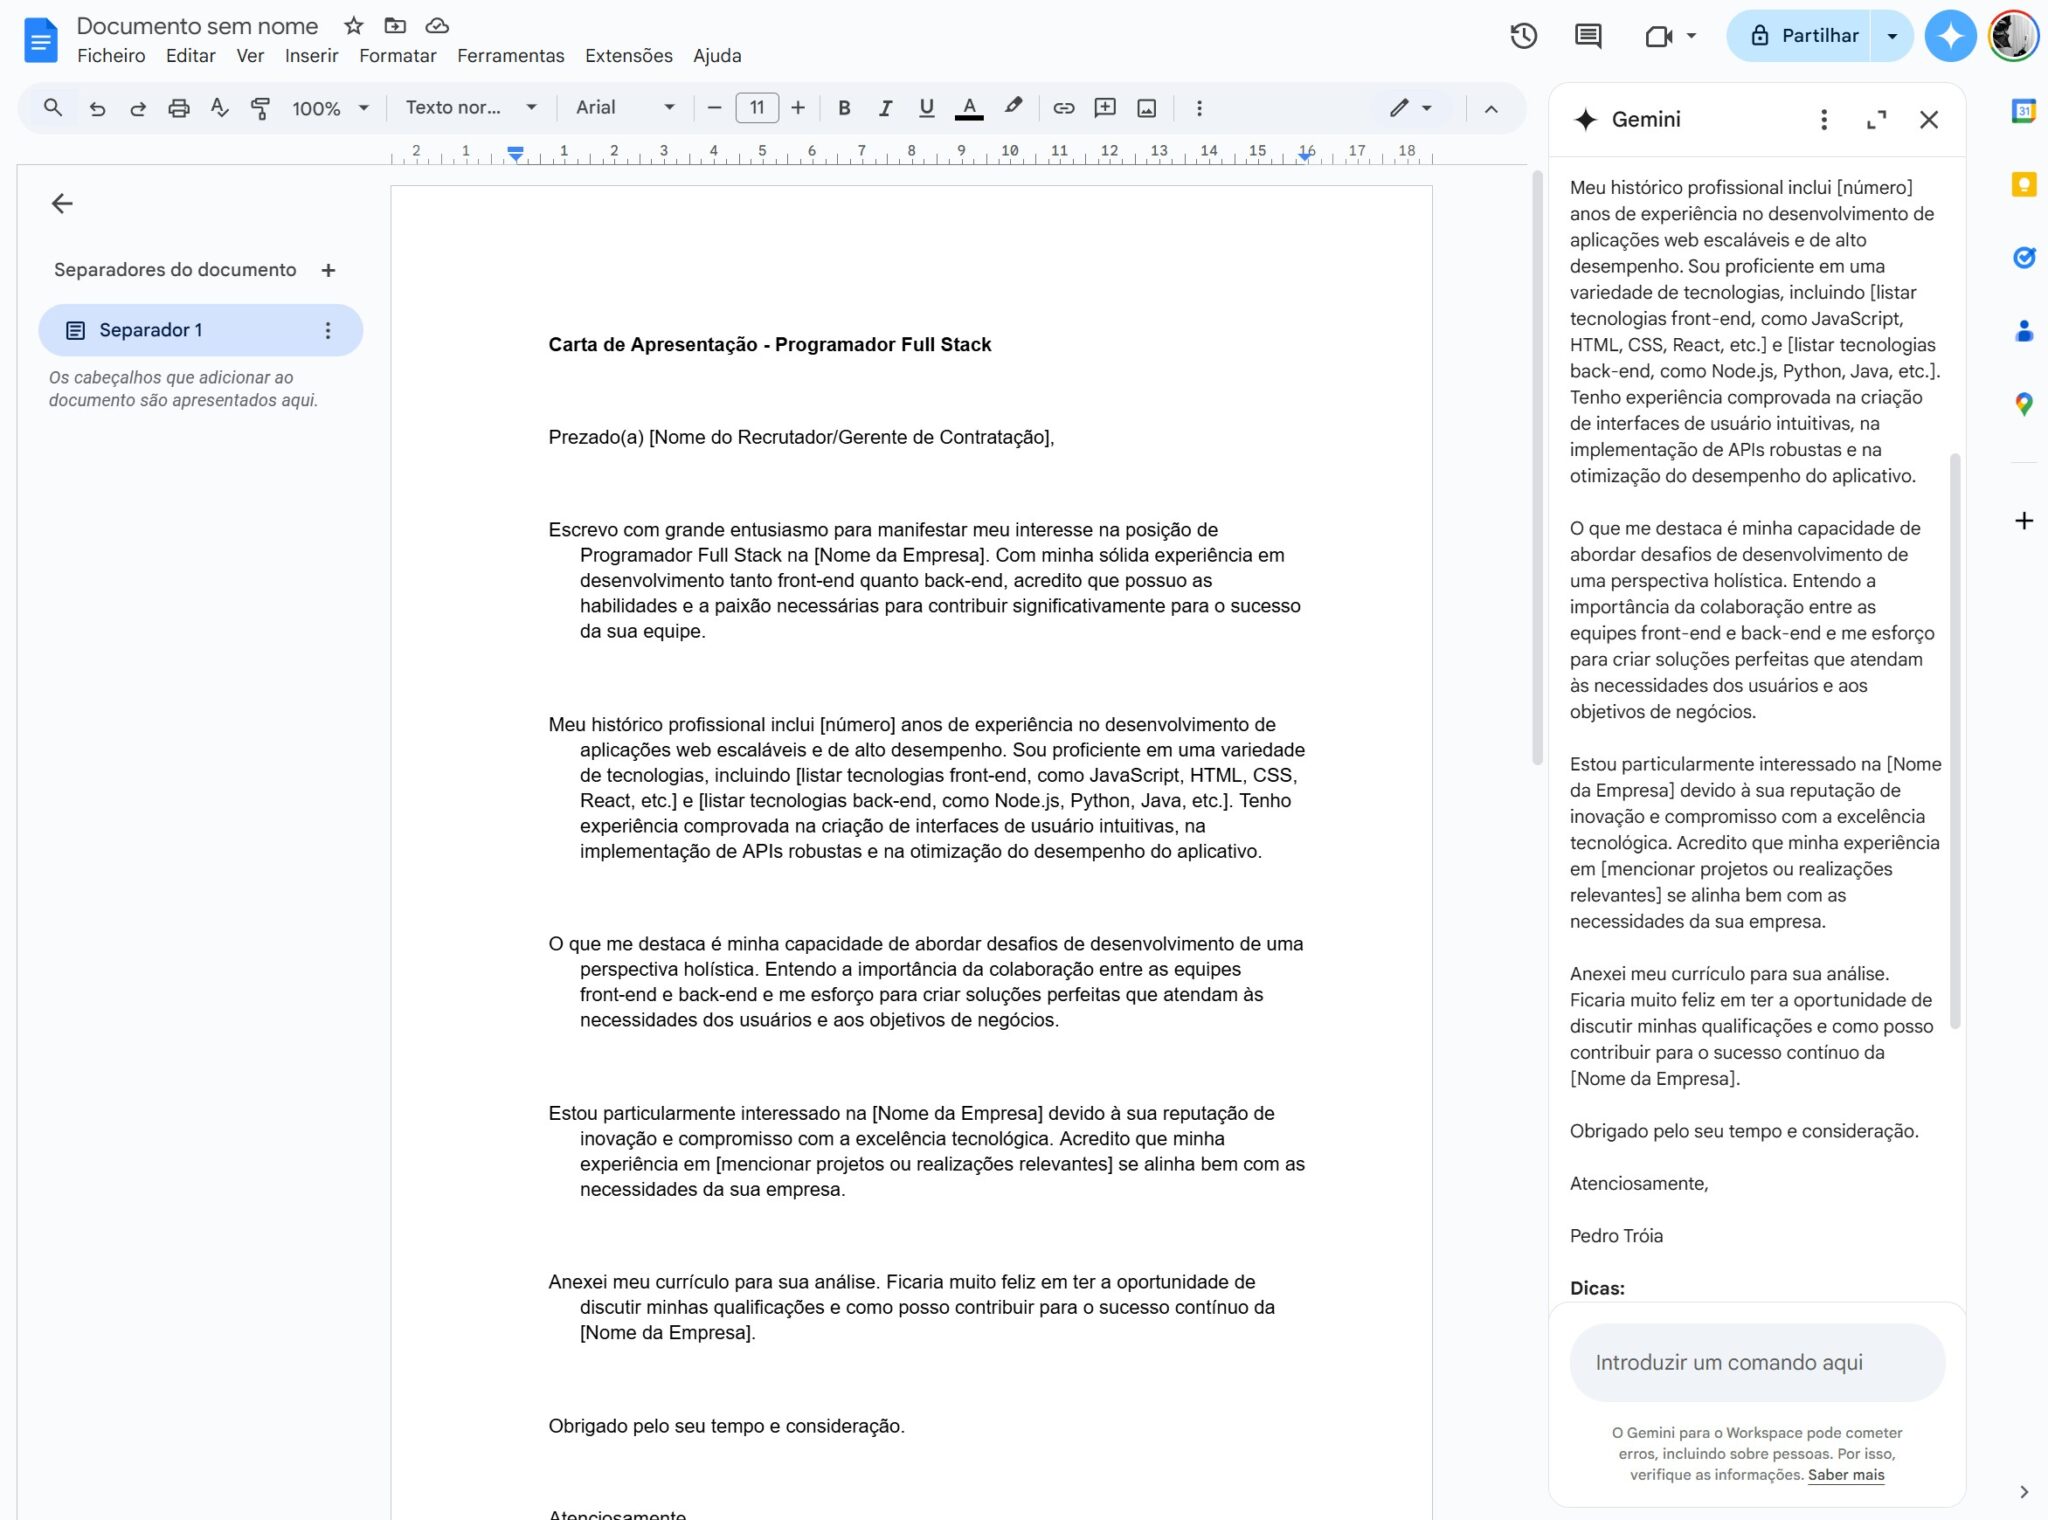Check cloud save status icon
This screenshot has width=2048, height=1520.
tap(437, 26)
